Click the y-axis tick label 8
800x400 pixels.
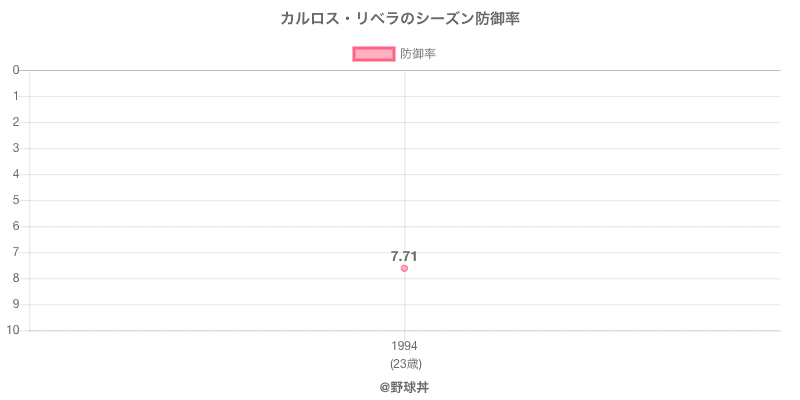pos(16,279)
